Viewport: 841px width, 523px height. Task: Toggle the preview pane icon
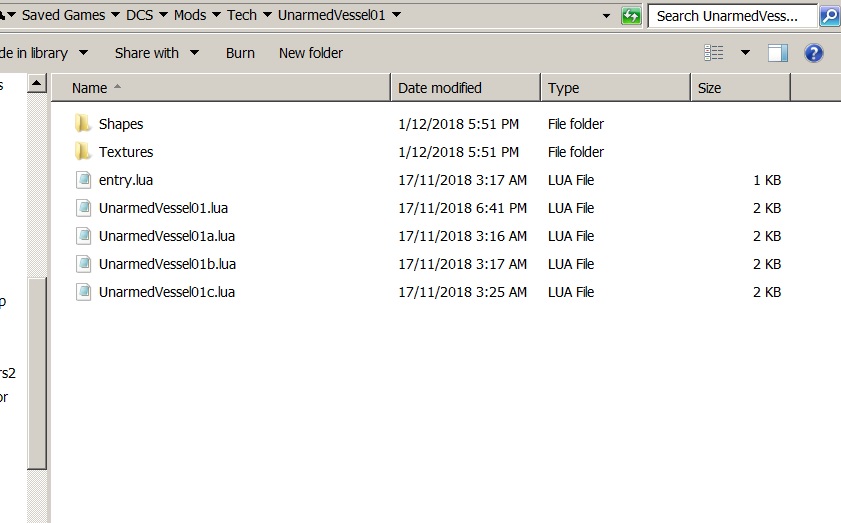click(778, 53)
